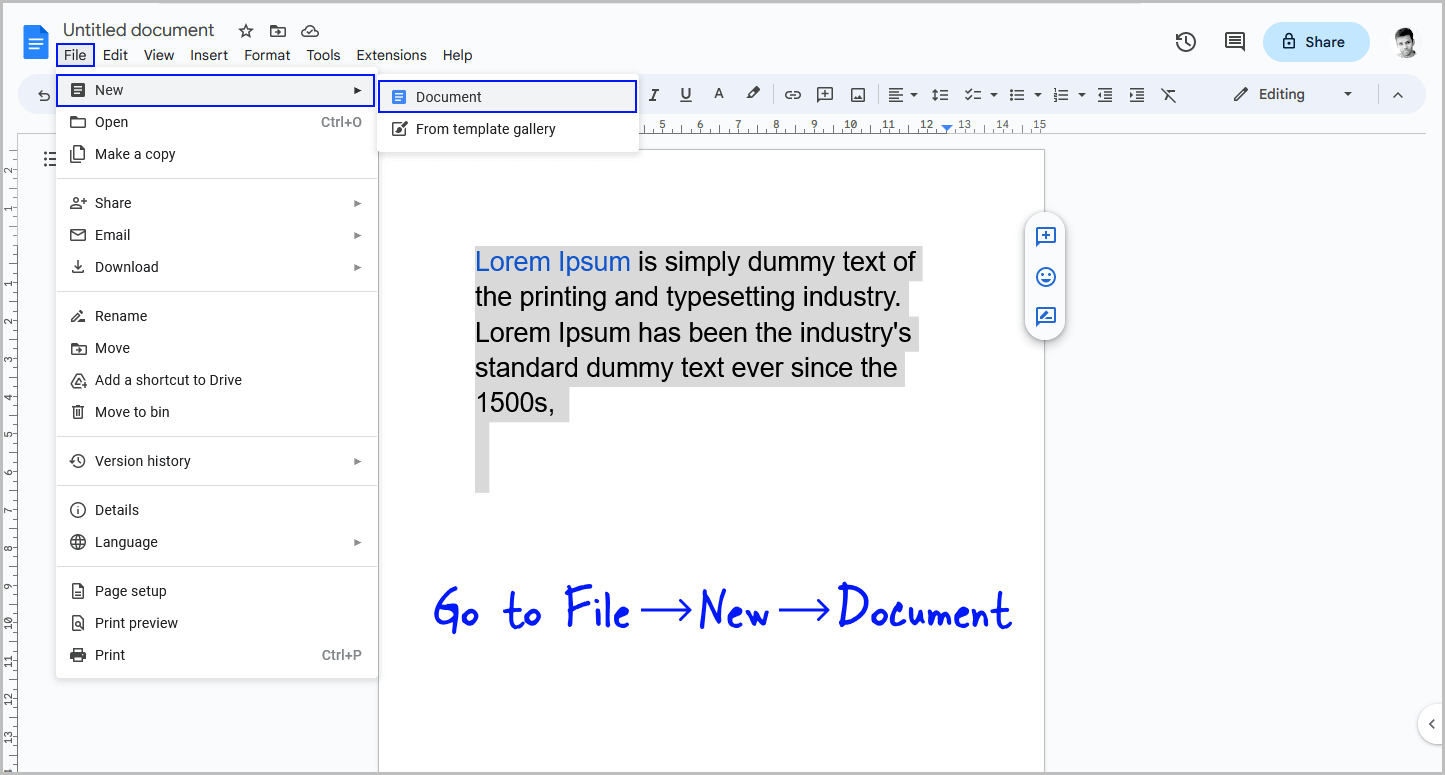
Task: Add an emoji reaction from the margin
Action: click(x=1045, y=277)
